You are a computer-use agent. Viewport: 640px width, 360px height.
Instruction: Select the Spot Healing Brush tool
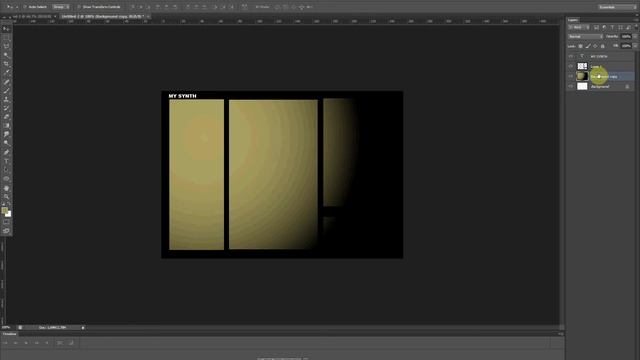6,82
